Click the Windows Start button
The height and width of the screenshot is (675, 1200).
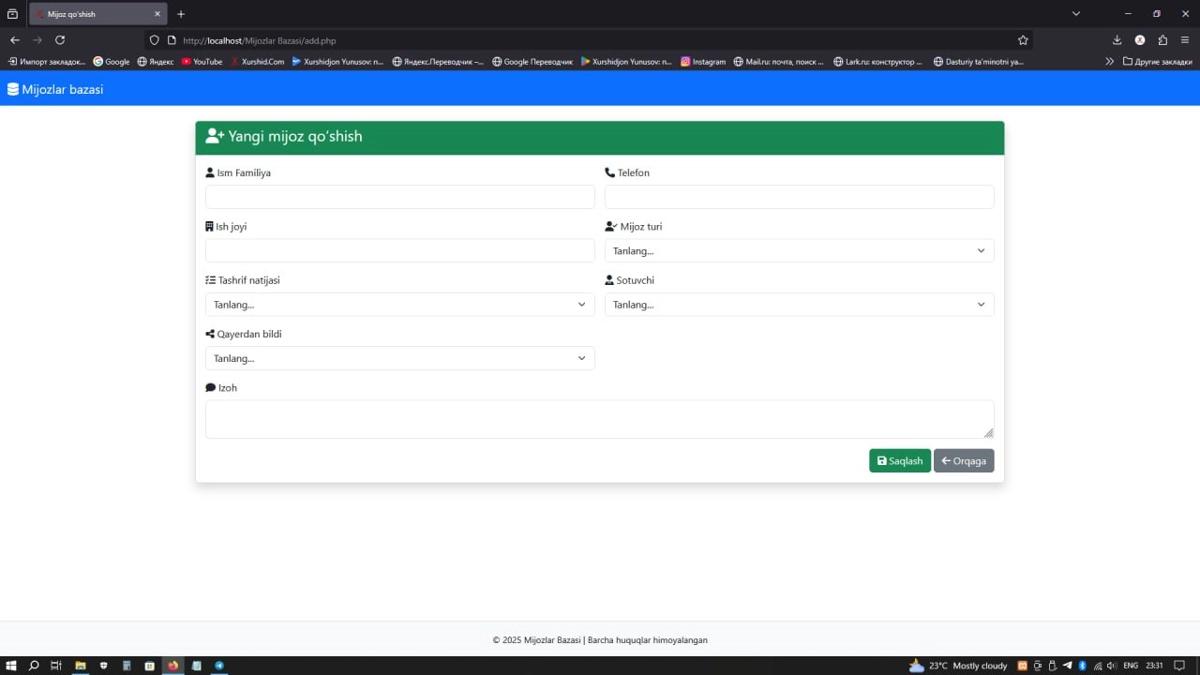(x=11, y=665)
